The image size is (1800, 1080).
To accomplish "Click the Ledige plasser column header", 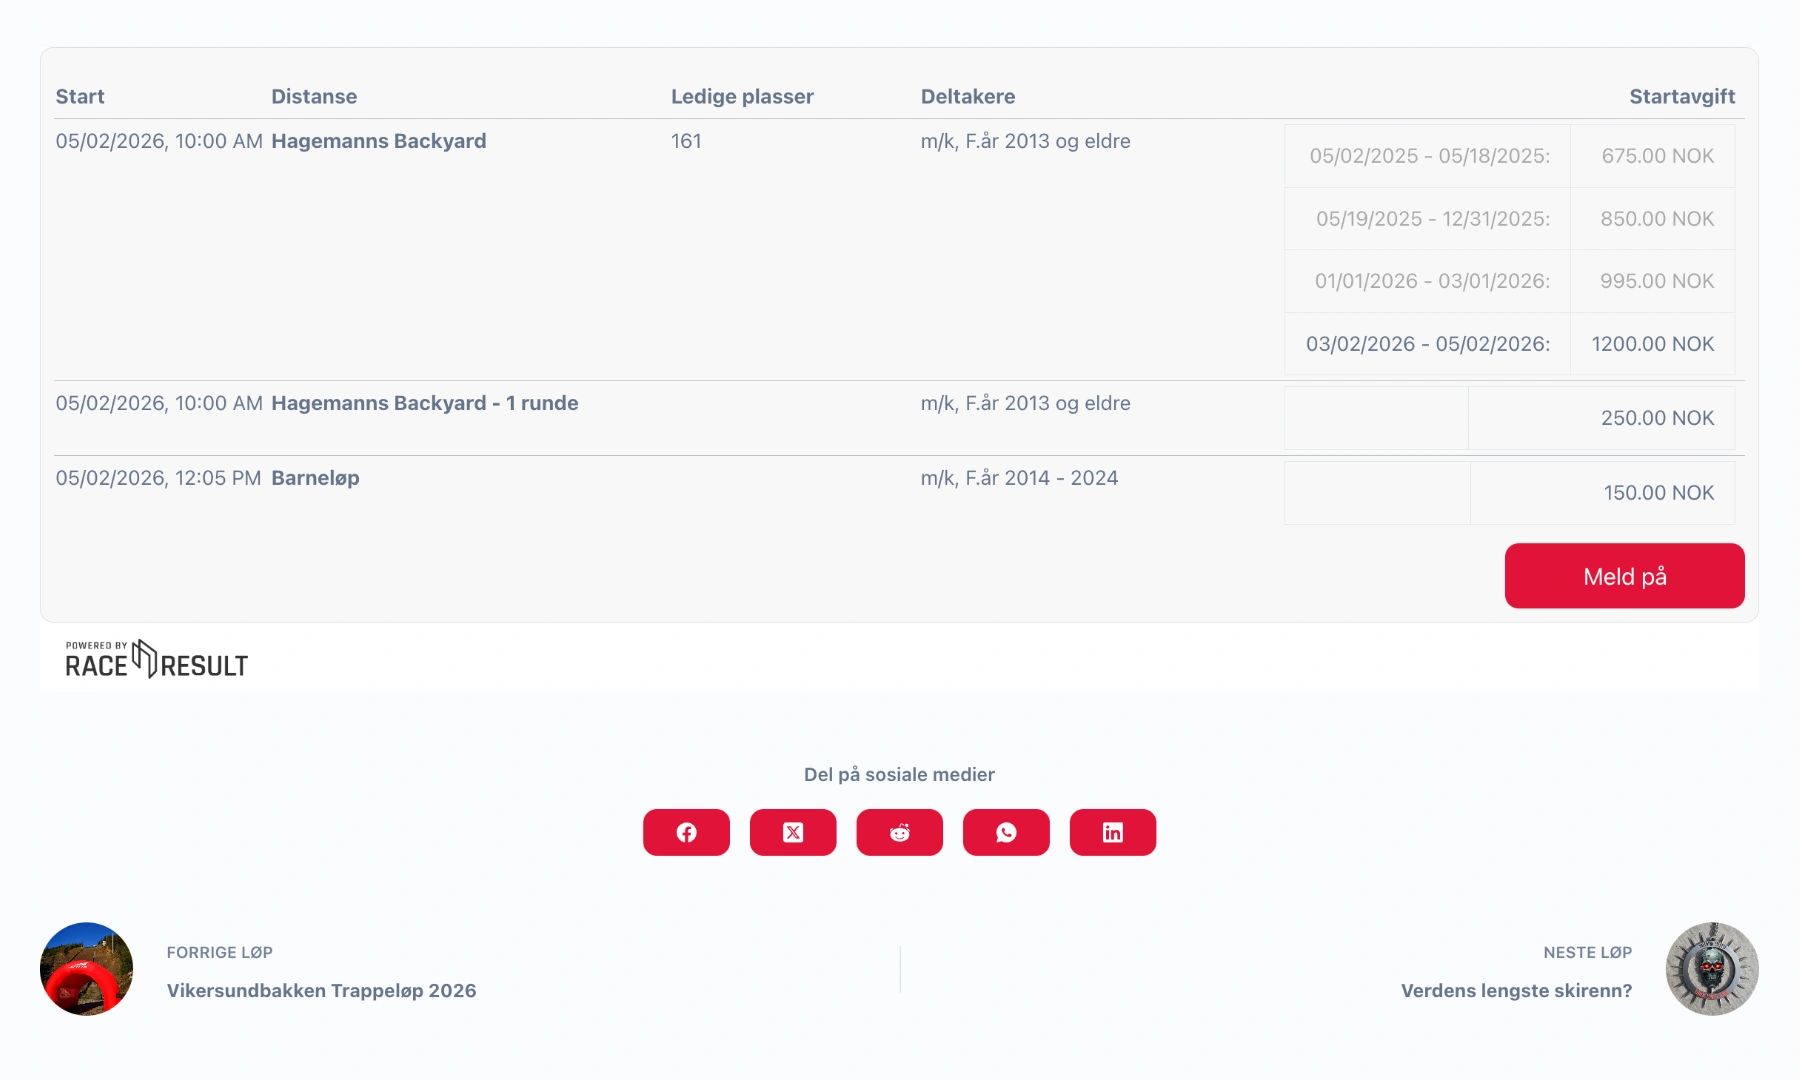I will coord(742,96).
